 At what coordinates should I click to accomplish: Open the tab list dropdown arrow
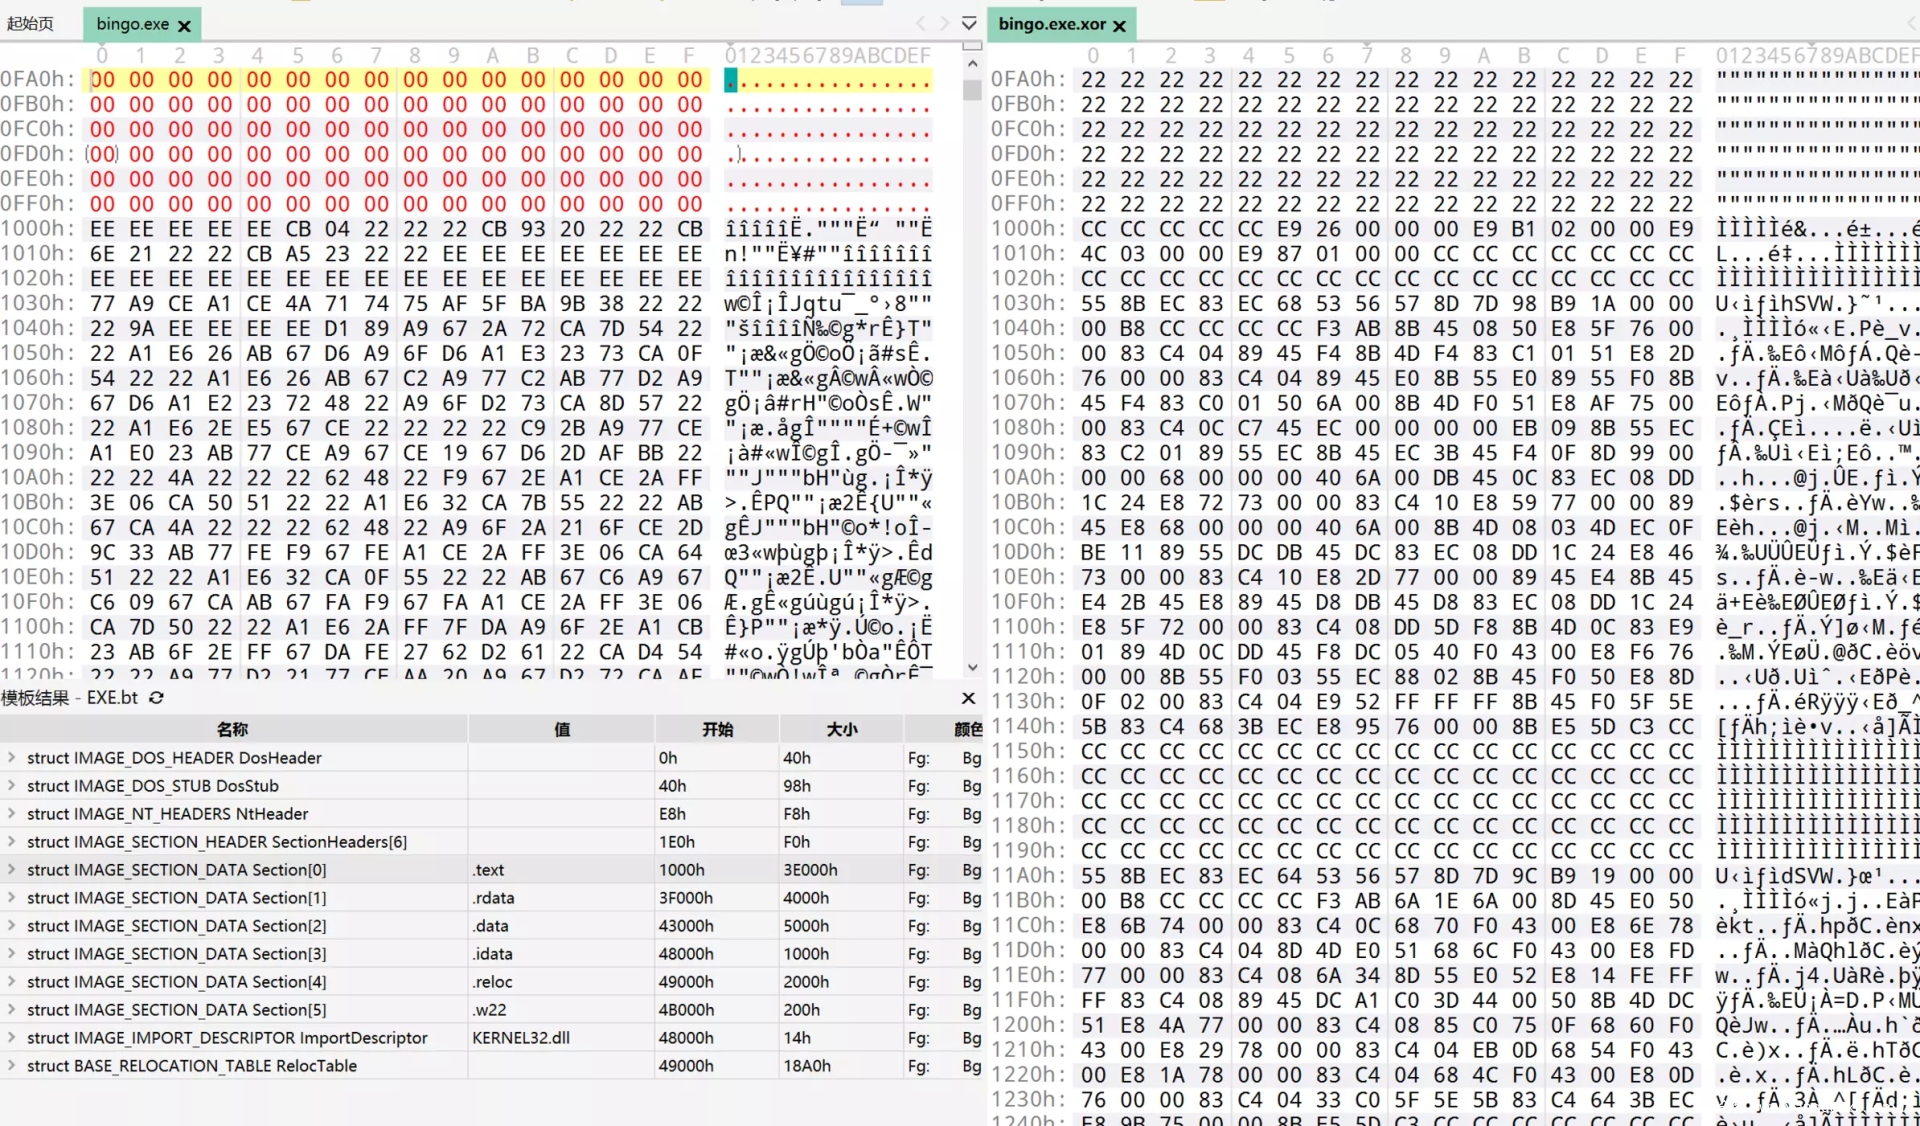(968, 23)
